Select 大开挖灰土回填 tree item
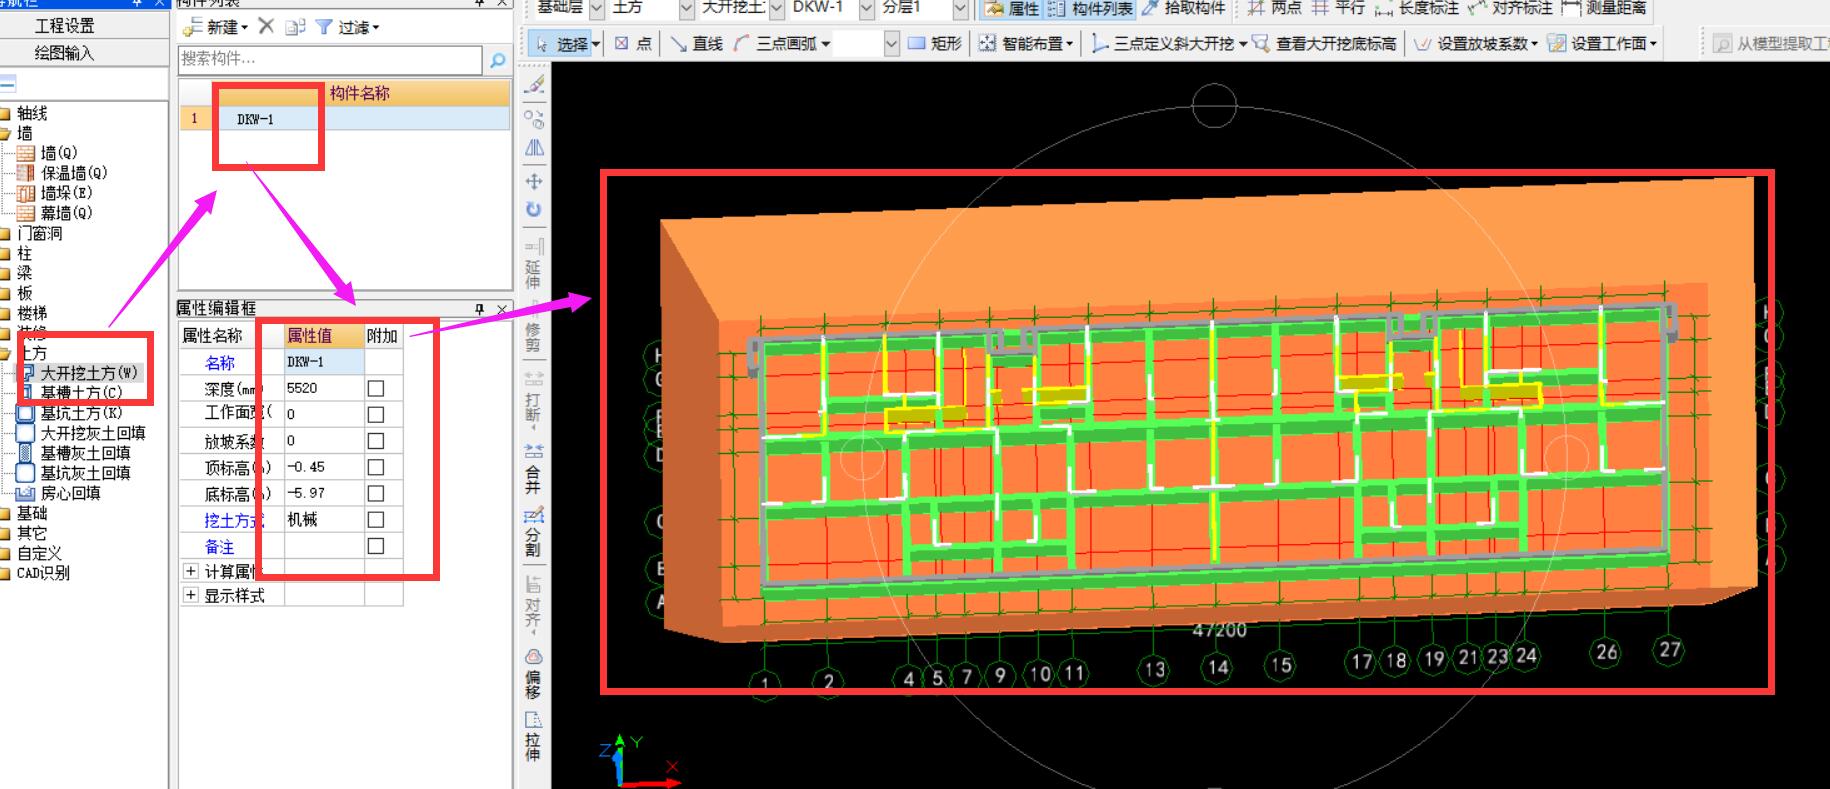This screenshot has width=1830, height=789. point(92,433)
